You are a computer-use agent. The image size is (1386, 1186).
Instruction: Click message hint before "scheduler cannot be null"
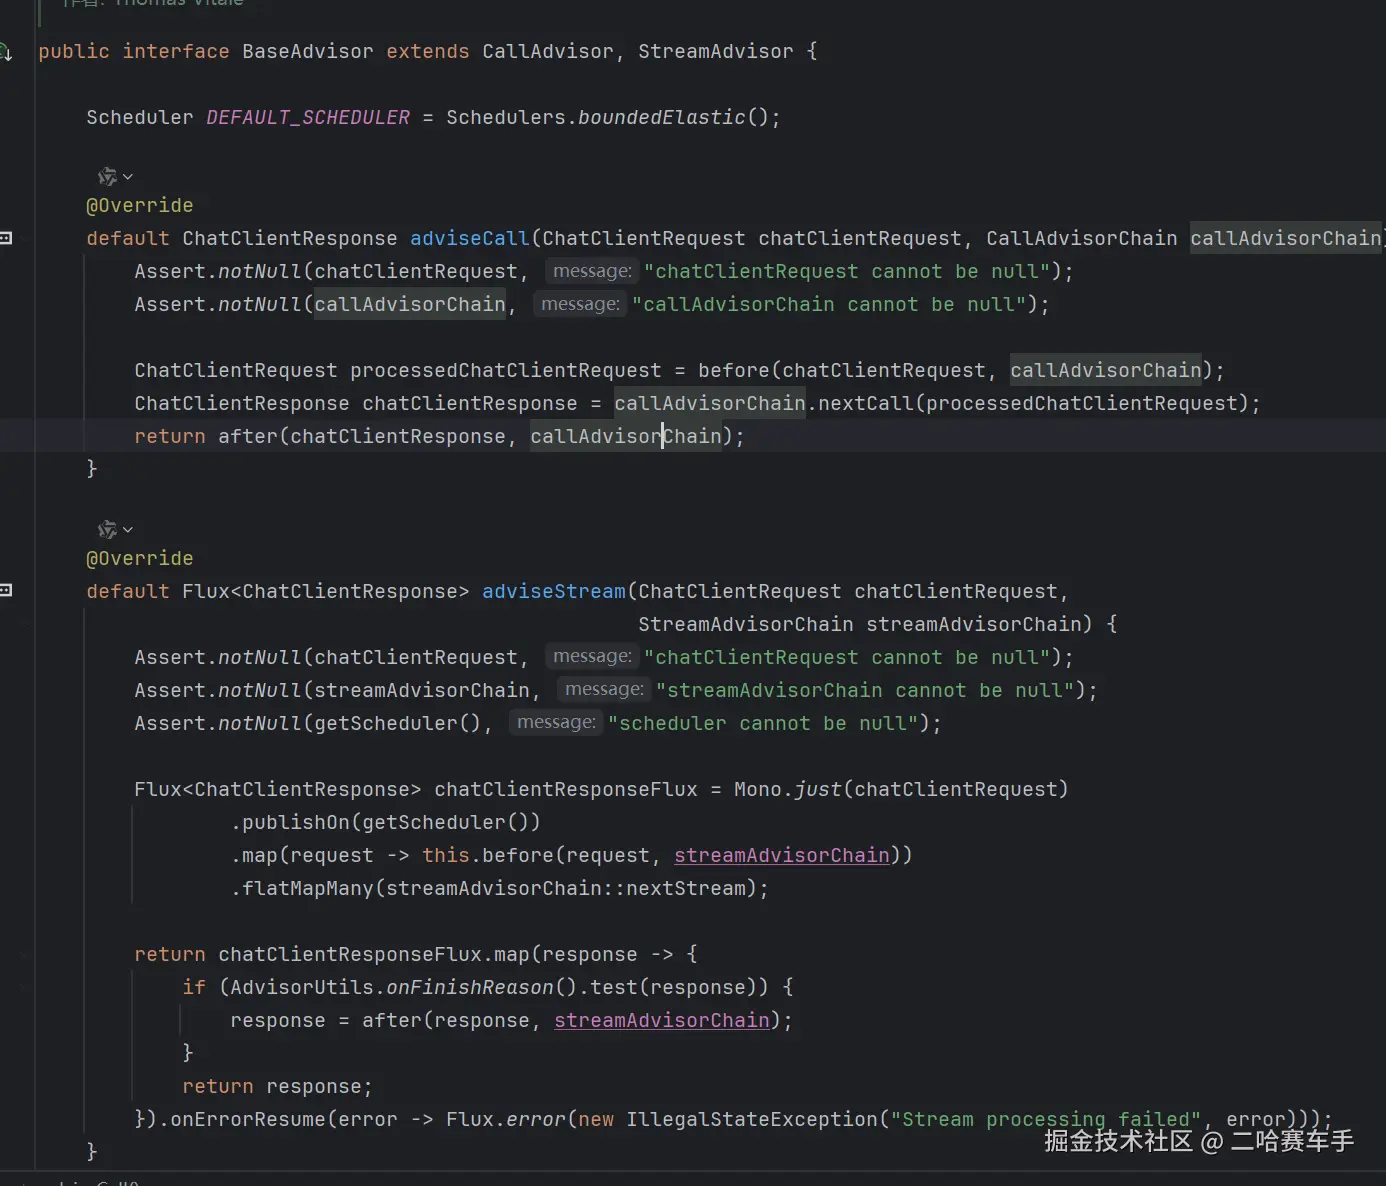(x=556, y=723)
